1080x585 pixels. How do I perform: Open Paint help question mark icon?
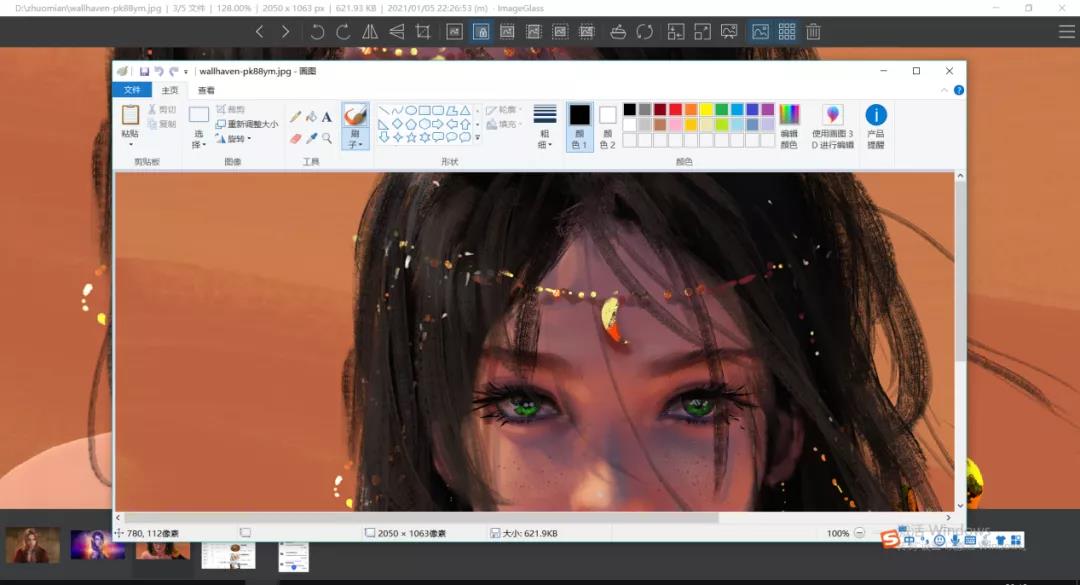pyautogui.click(x=958, y=90)
